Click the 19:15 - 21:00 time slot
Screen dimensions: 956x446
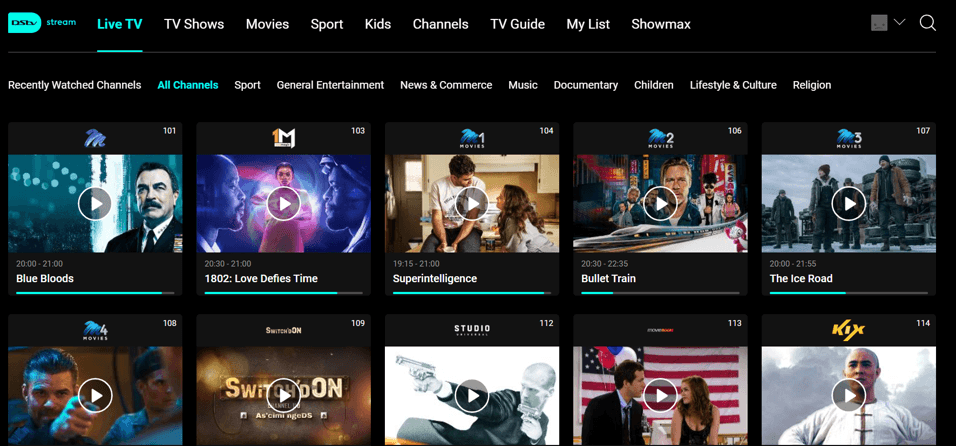point(416,264)
